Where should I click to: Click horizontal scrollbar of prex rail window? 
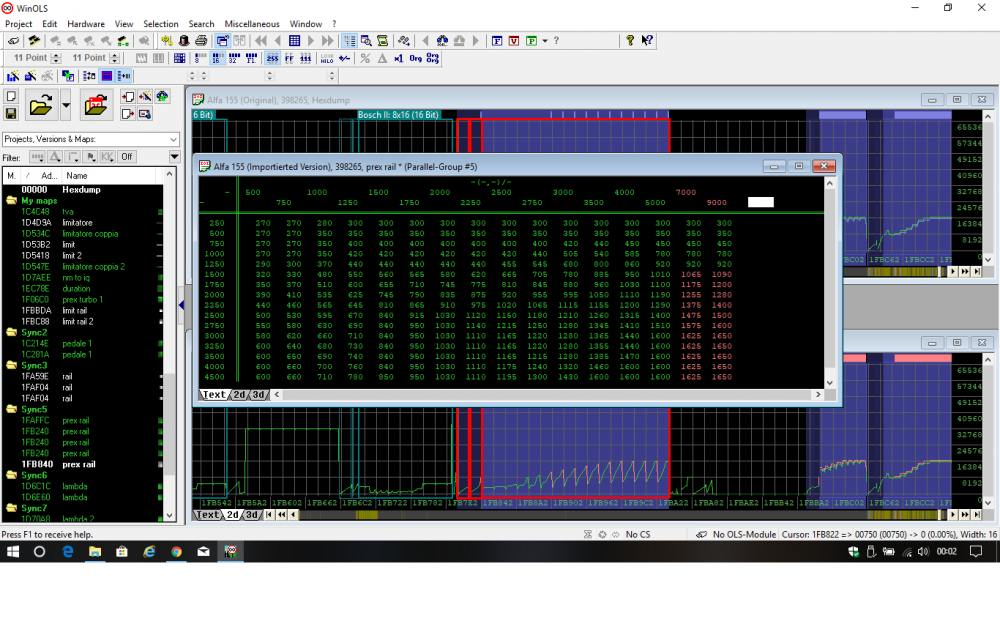pyautogui.click(x=547, y=395)
